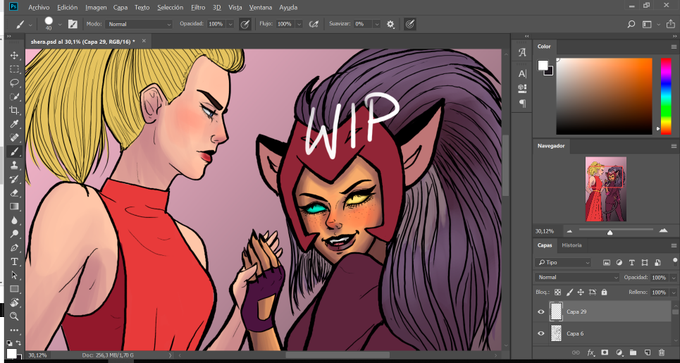Click the Search magnifier in the top right

631,24
